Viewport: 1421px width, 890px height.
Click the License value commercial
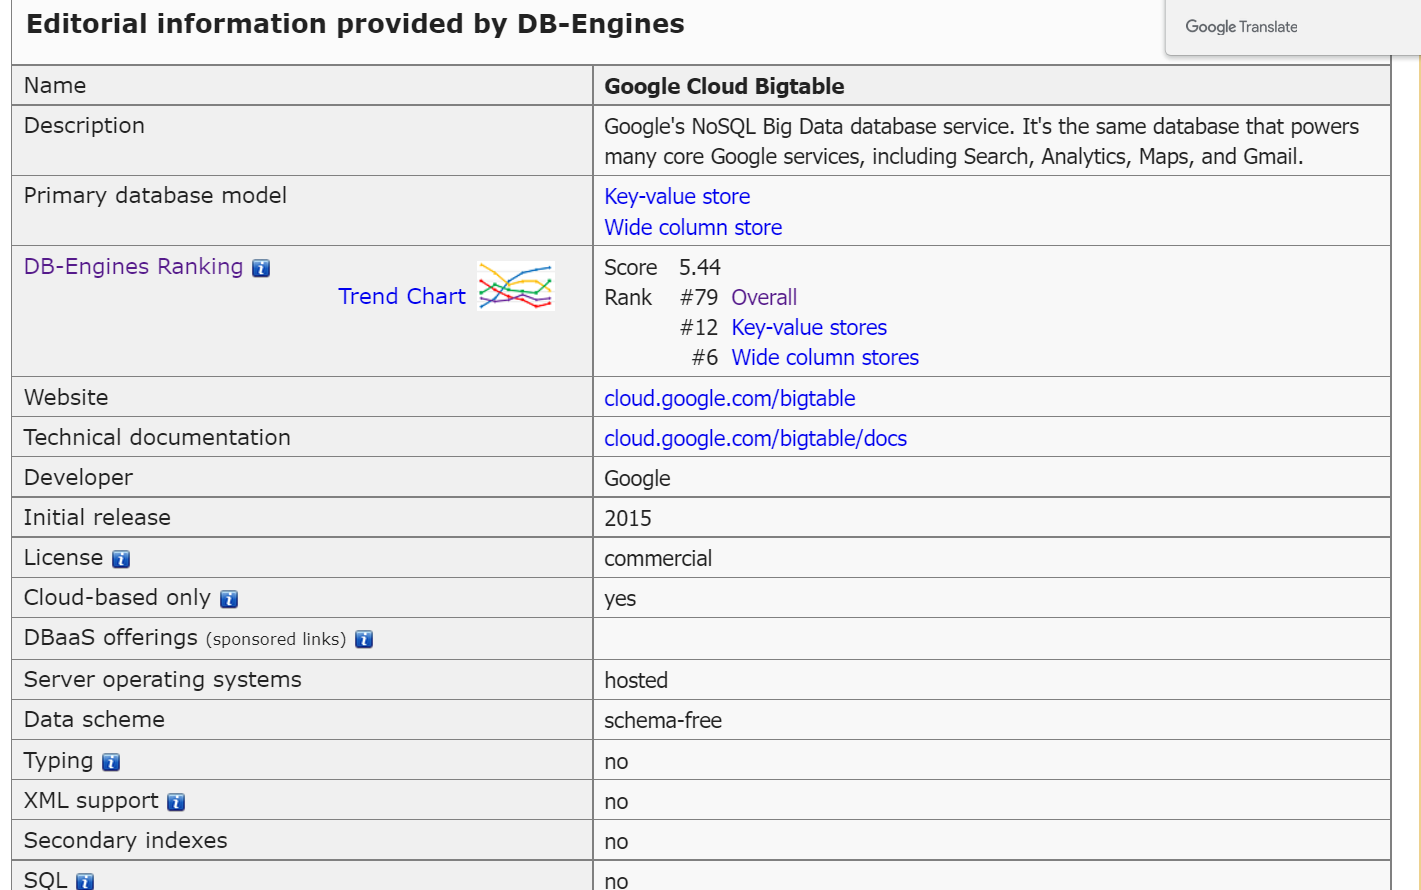click(658, 558)
